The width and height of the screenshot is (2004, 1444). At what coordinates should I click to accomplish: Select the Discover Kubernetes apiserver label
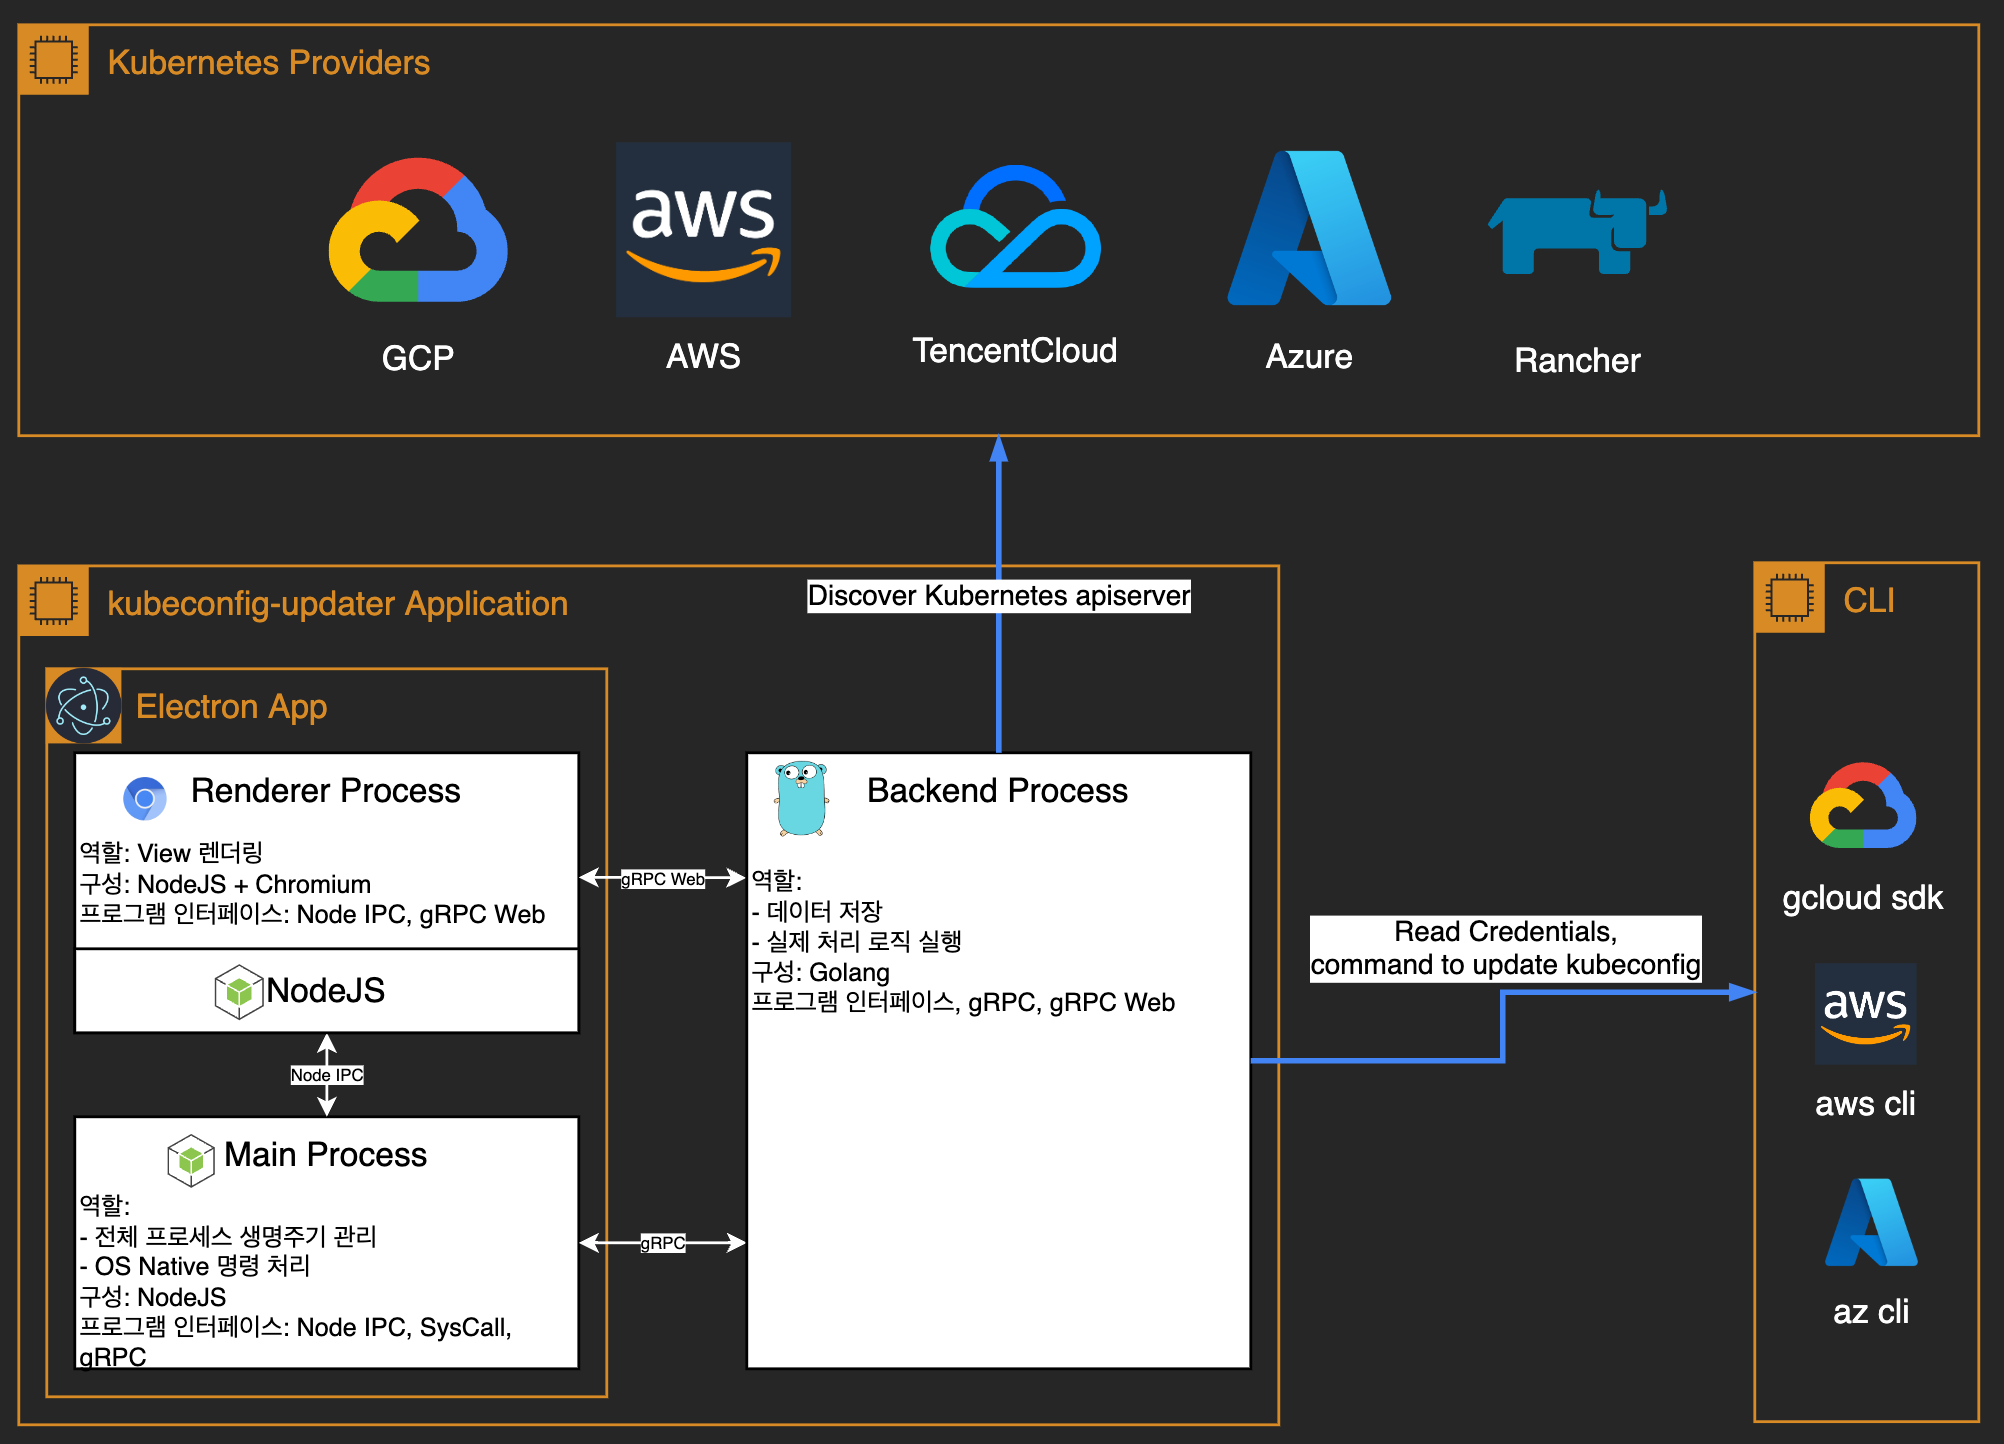[998, 596]
